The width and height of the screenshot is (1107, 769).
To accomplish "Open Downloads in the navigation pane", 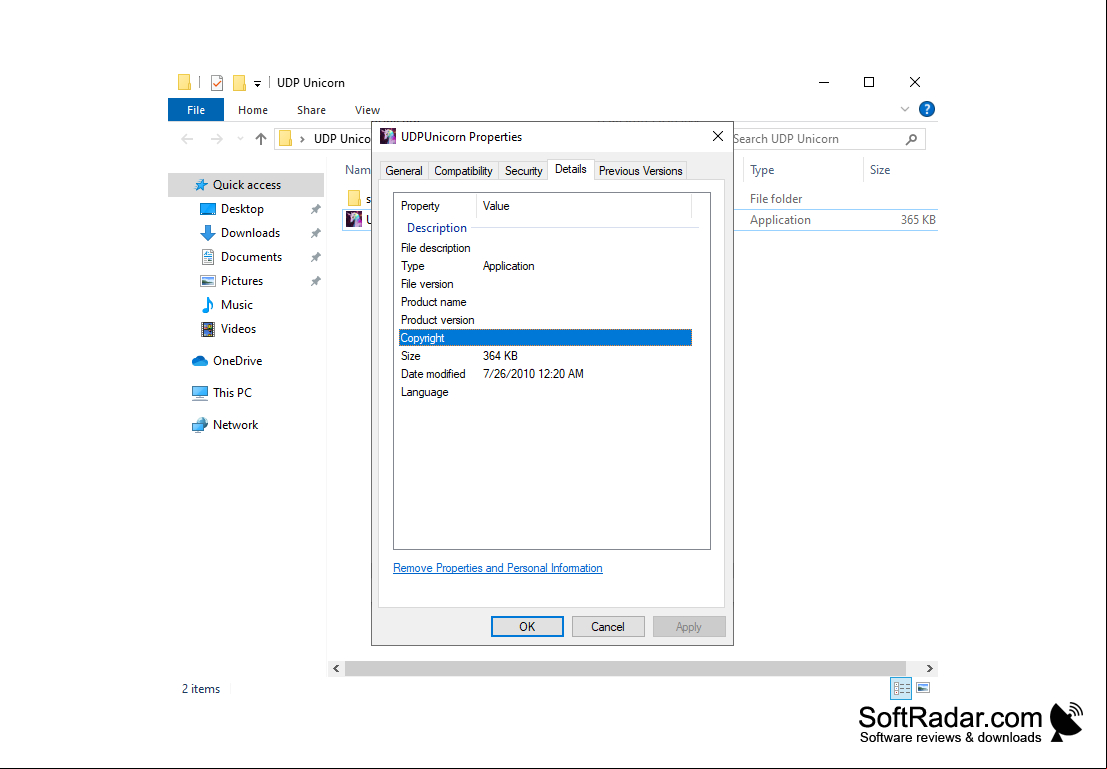I will pyautogui.click(x=250, y=233).
